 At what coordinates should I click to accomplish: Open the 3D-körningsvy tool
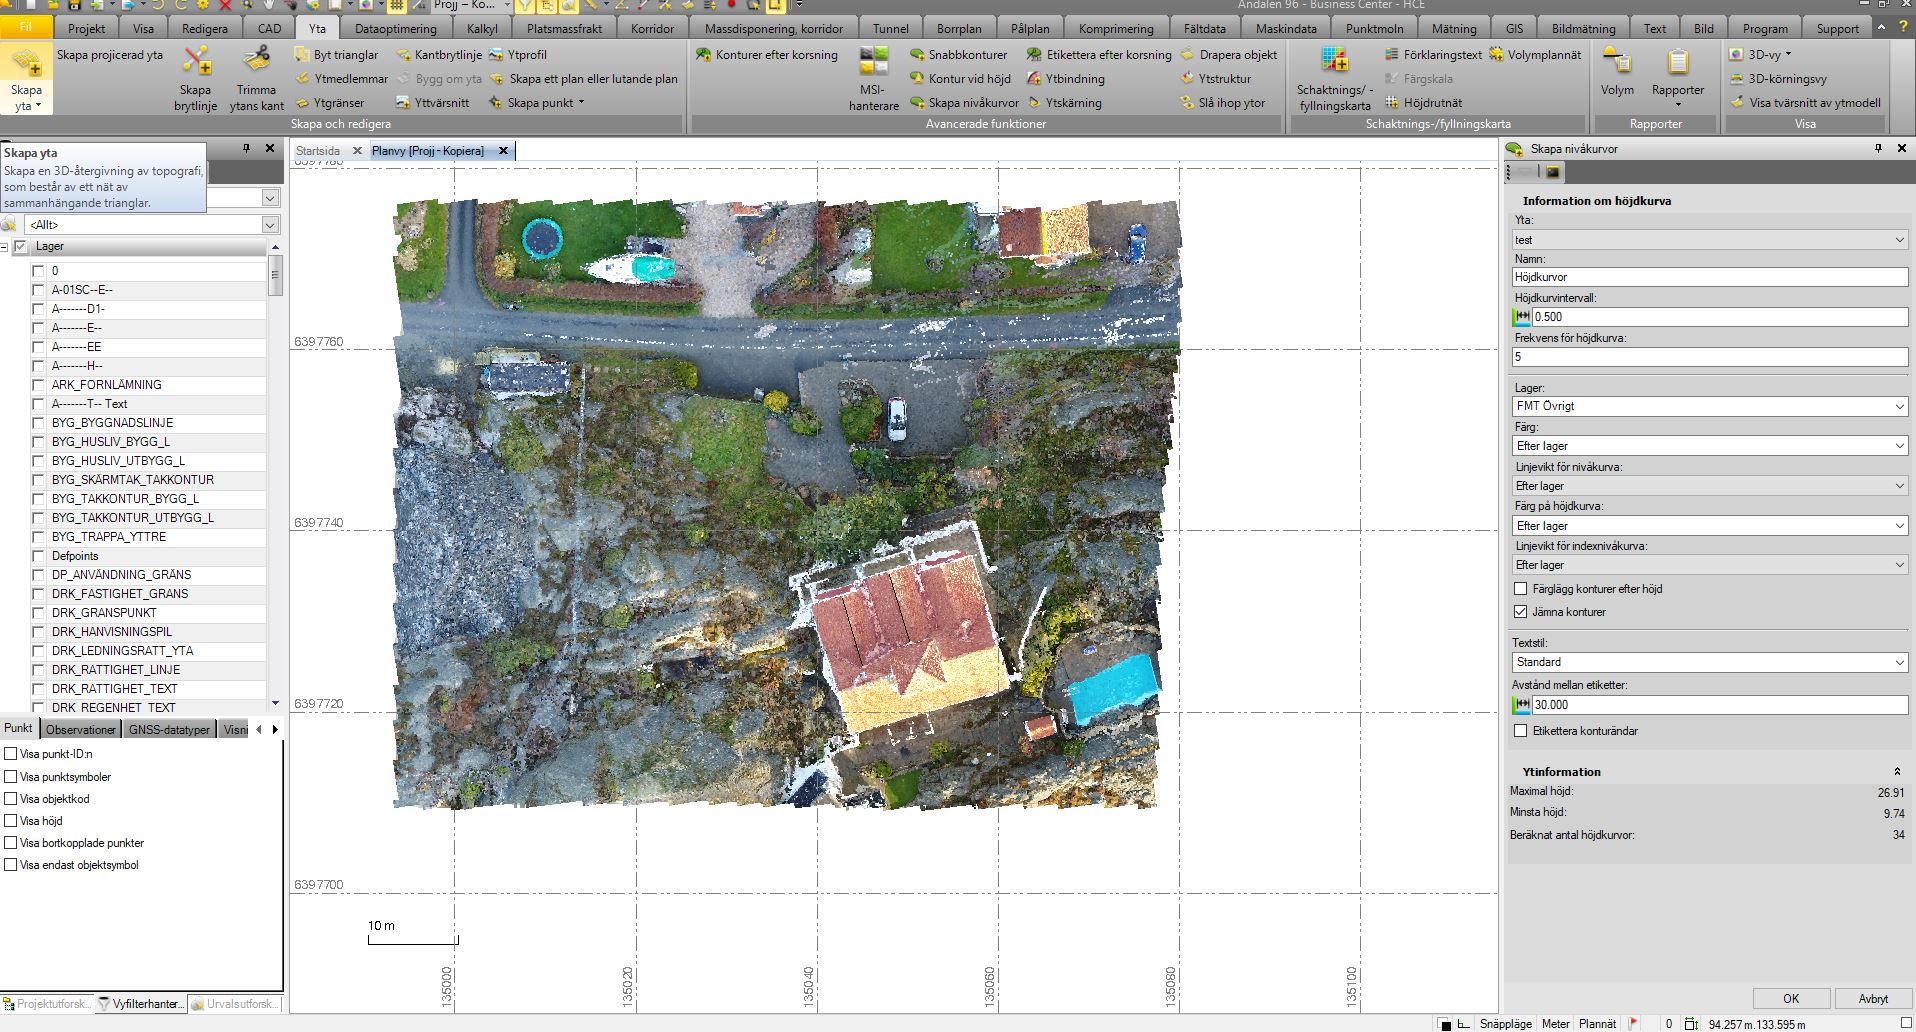point(1787,79)
